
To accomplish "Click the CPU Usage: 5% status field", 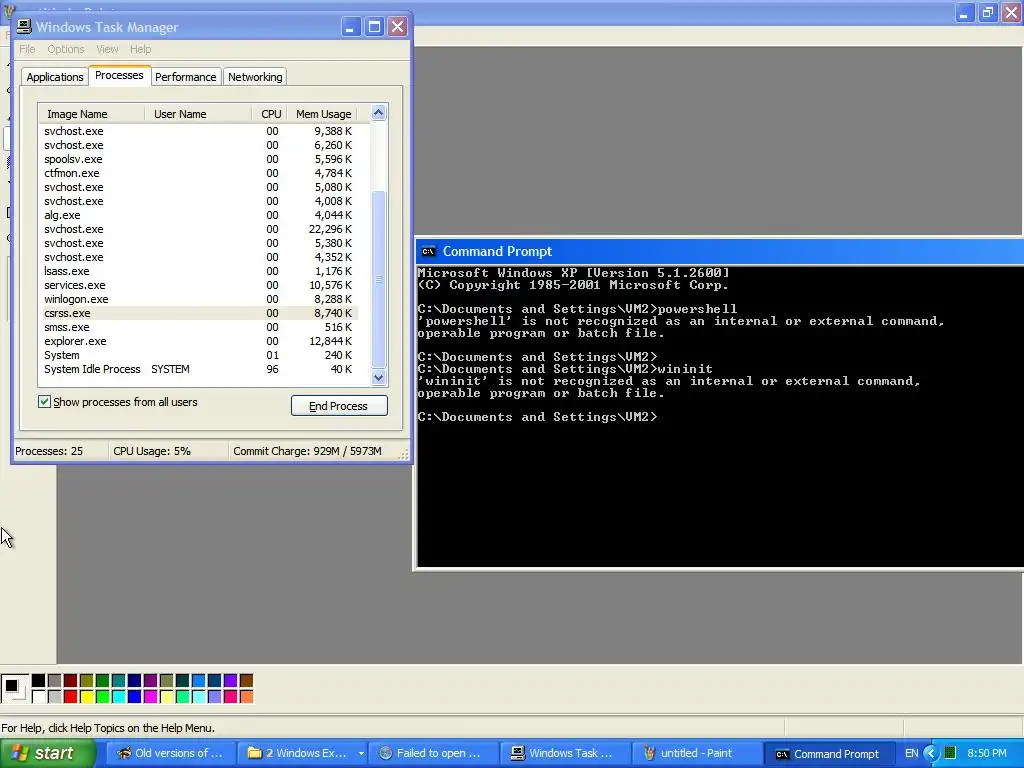I will coord(167,451).
